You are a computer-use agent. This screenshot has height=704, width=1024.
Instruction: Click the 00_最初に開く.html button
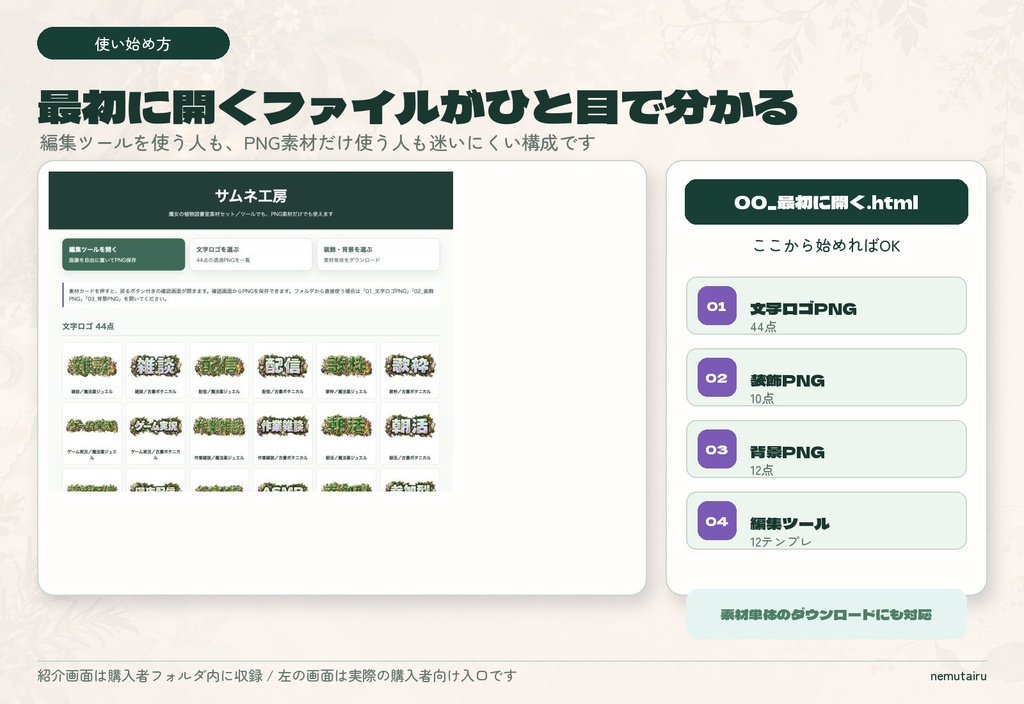tap(826, 202)
